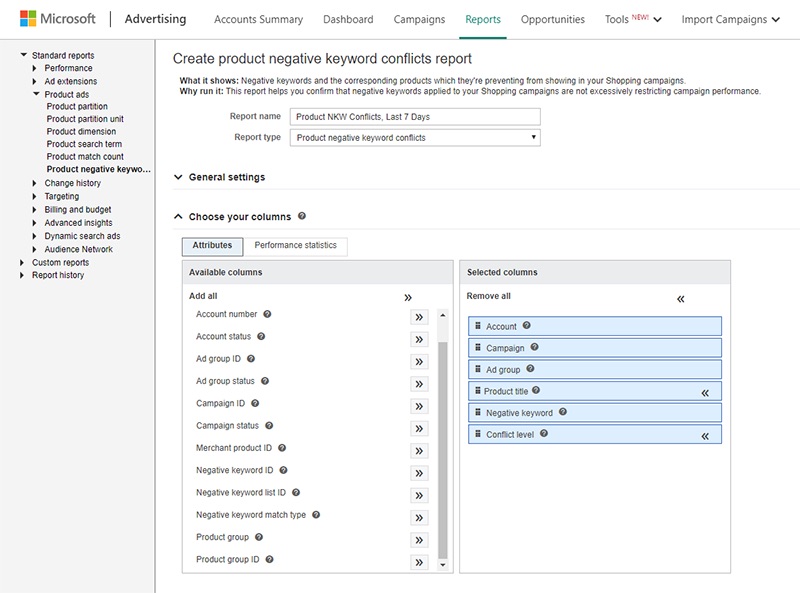The height and width of the screenshot is (593, 800).
Task: Click the available columns scrollbar thumb
Action: [x=443, y=450]
